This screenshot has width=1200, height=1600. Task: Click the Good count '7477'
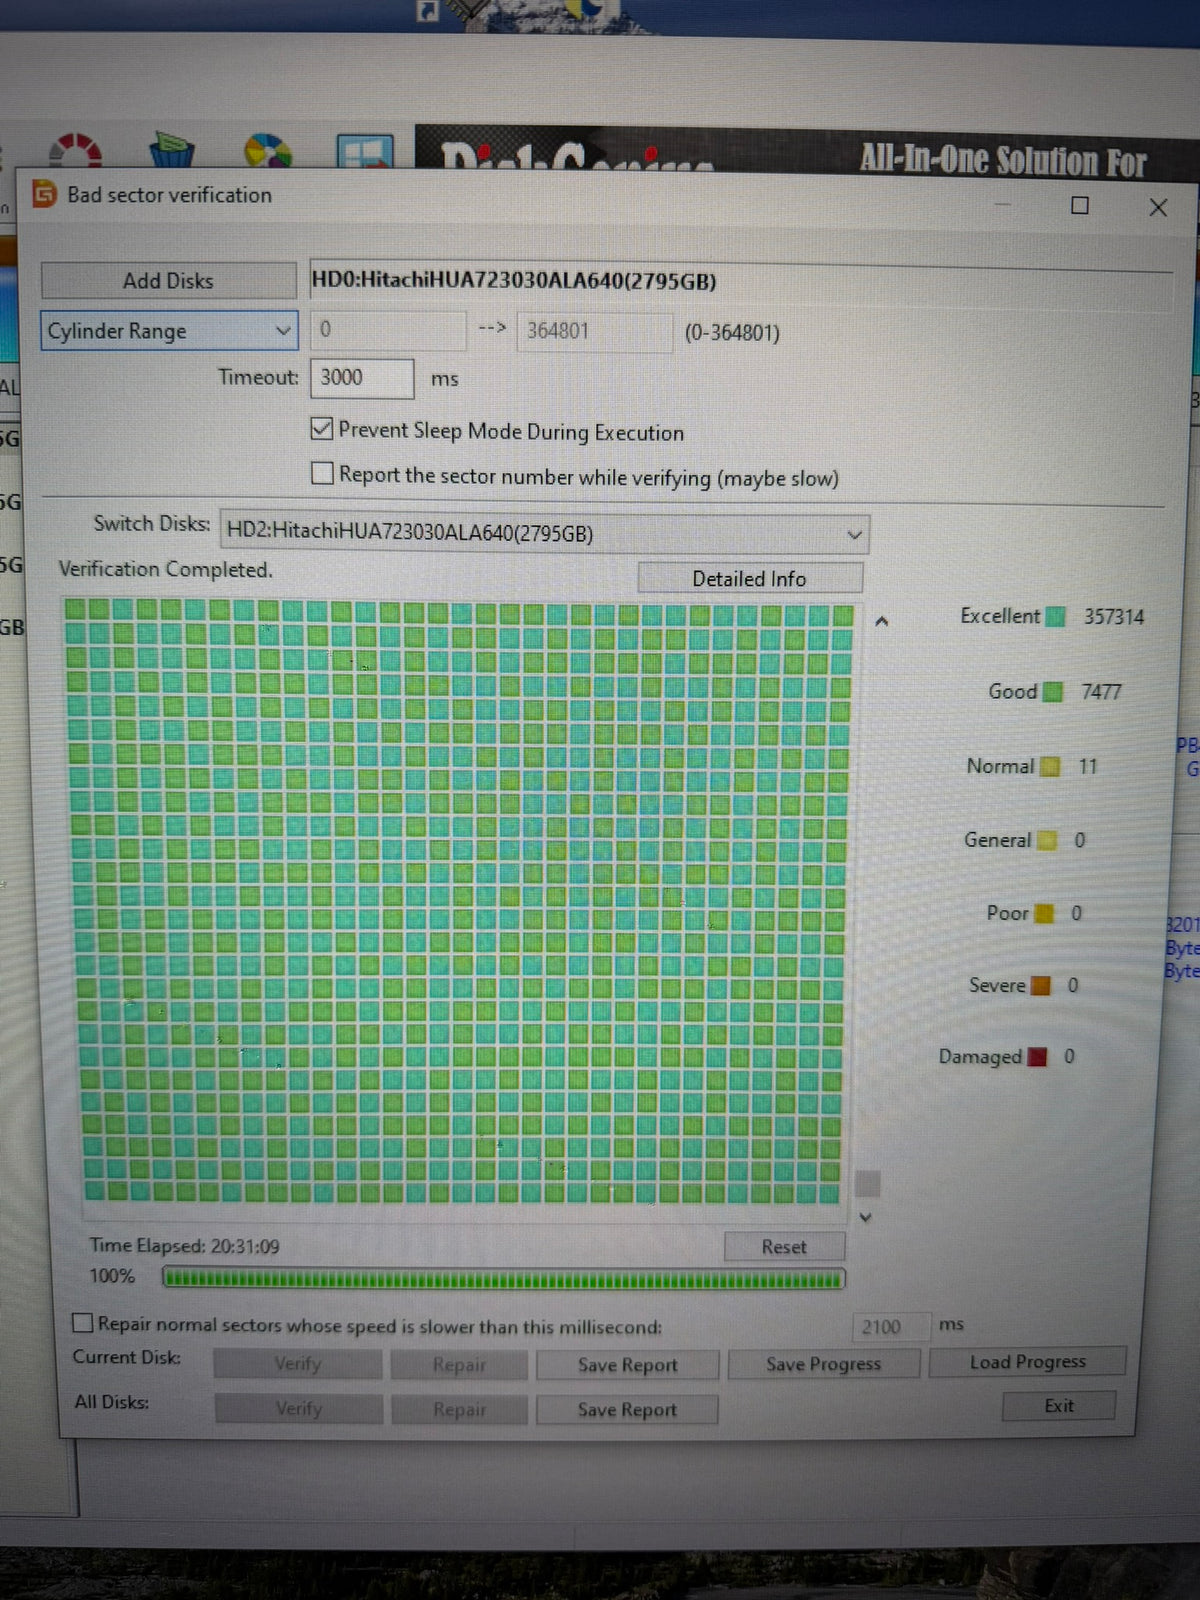pyautogui.click(x=1101, y=691)
